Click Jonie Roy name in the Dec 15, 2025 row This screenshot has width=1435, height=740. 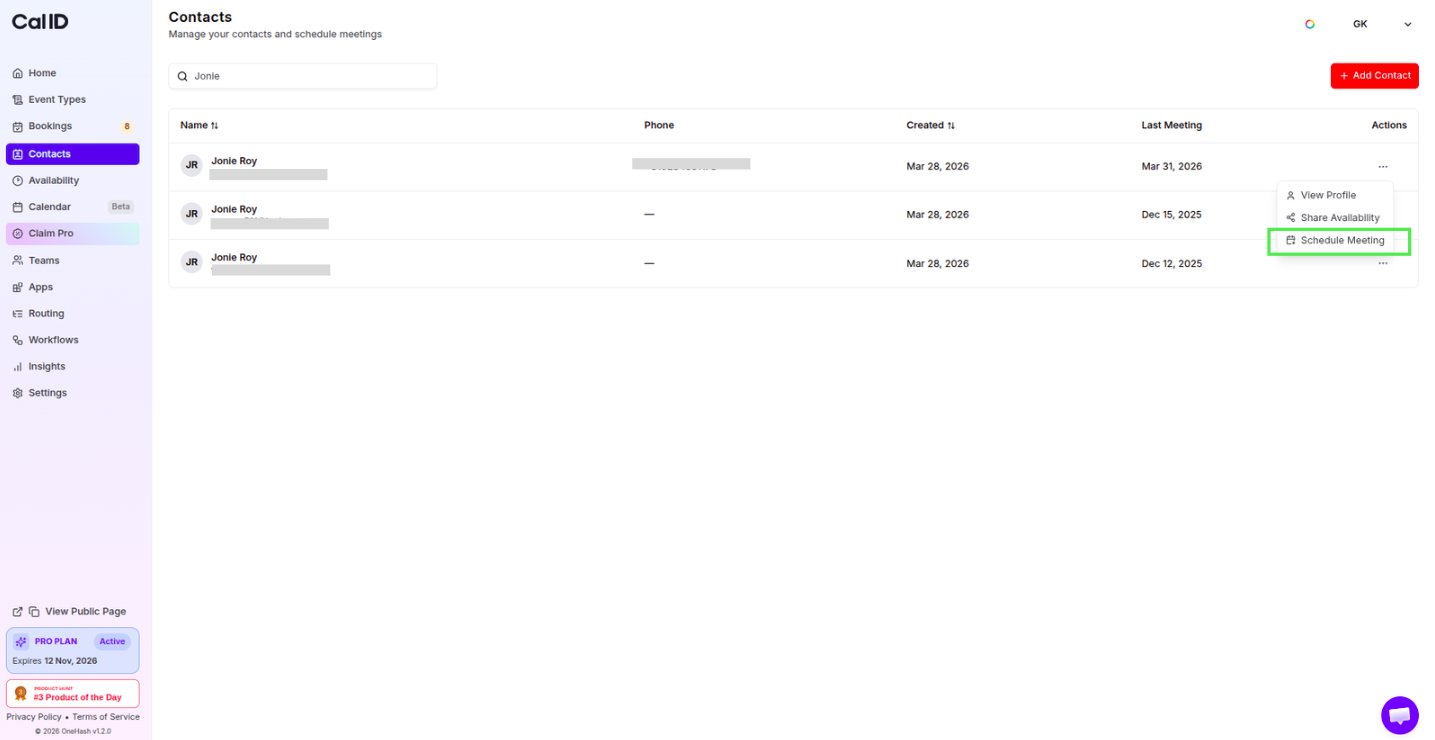pyautogui.click(x=234, y=209)
